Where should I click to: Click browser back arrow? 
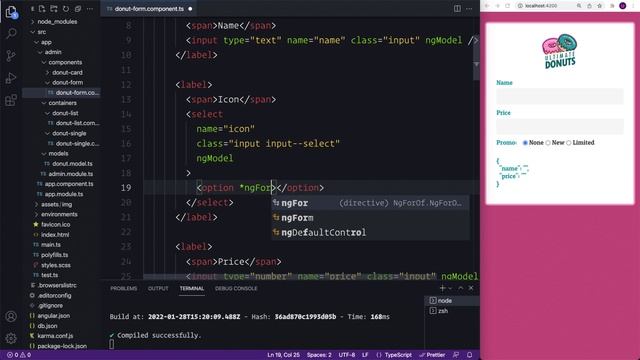pyautogui.click(x=487, y=6)
